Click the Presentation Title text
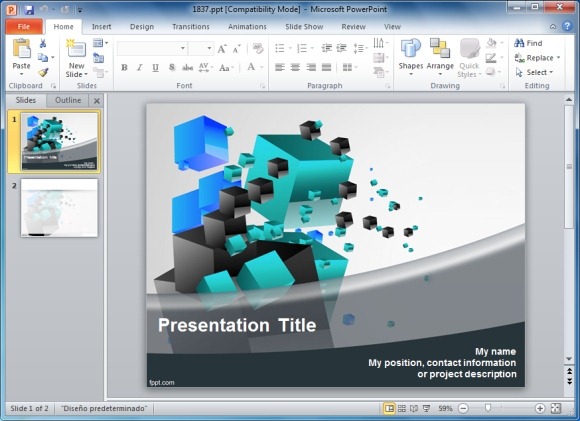This screenshot has height=421, width=580. point(237,325)
